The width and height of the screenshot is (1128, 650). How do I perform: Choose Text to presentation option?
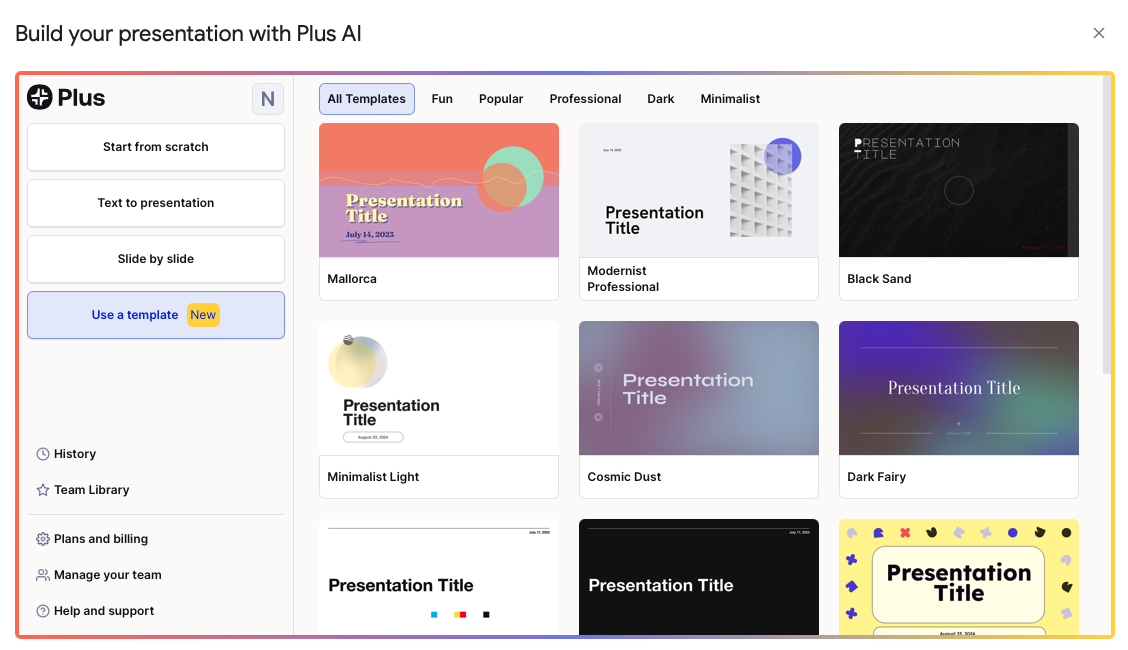point(156,203)
